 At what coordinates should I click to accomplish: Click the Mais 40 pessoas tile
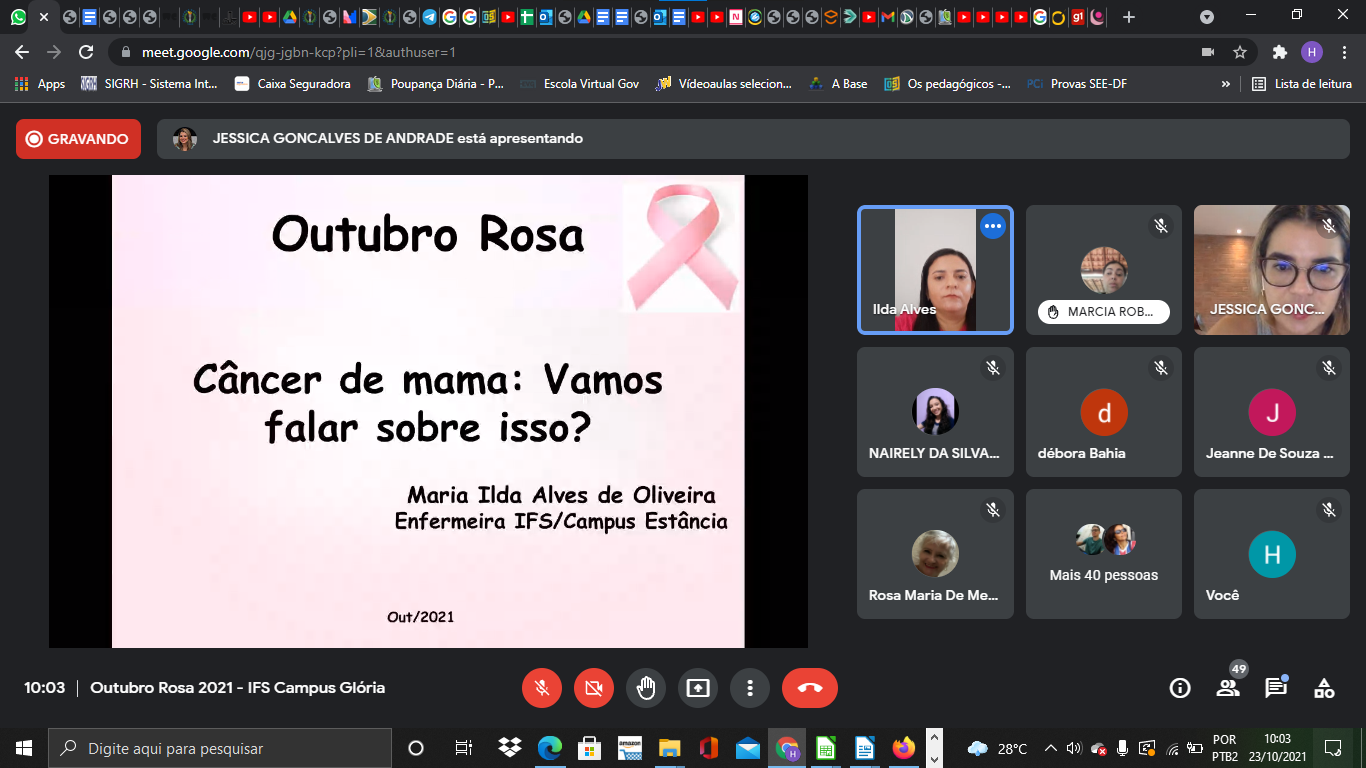click(x=1104, y=554)
